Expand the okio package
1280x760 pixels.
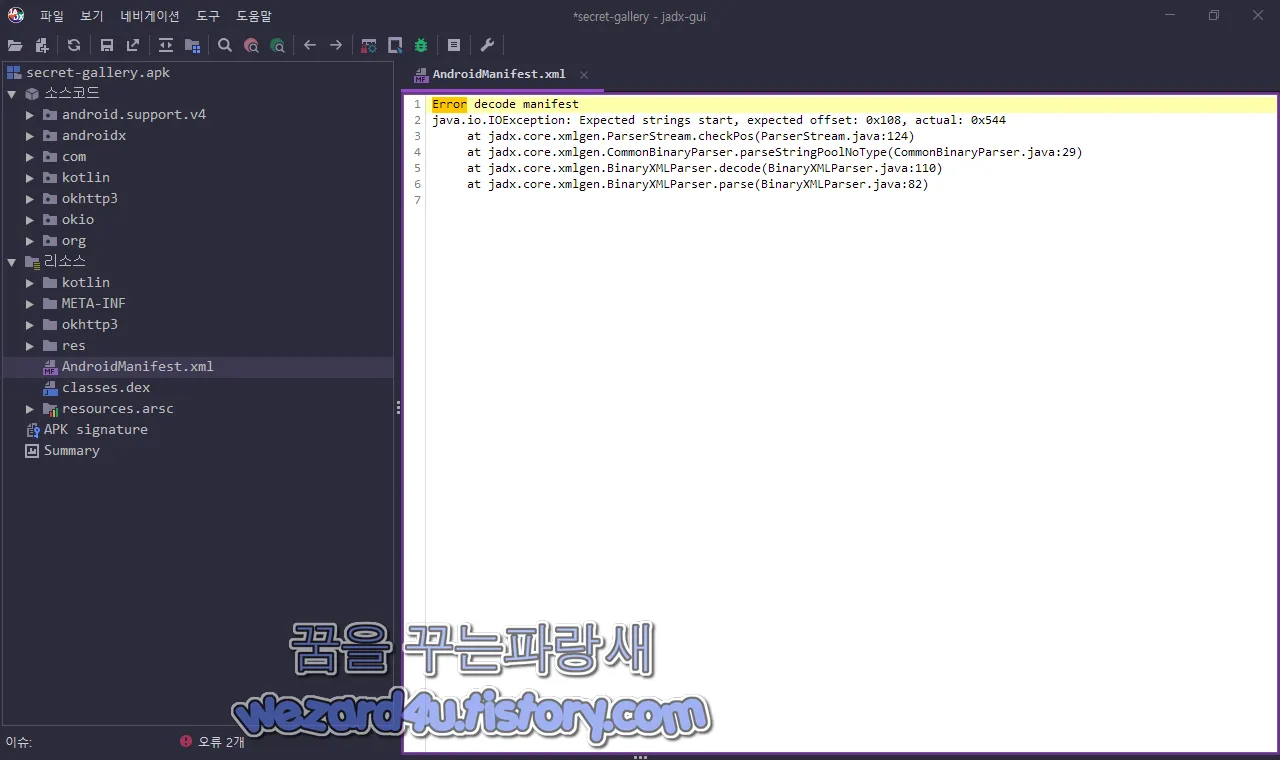[x=30, y=220]
